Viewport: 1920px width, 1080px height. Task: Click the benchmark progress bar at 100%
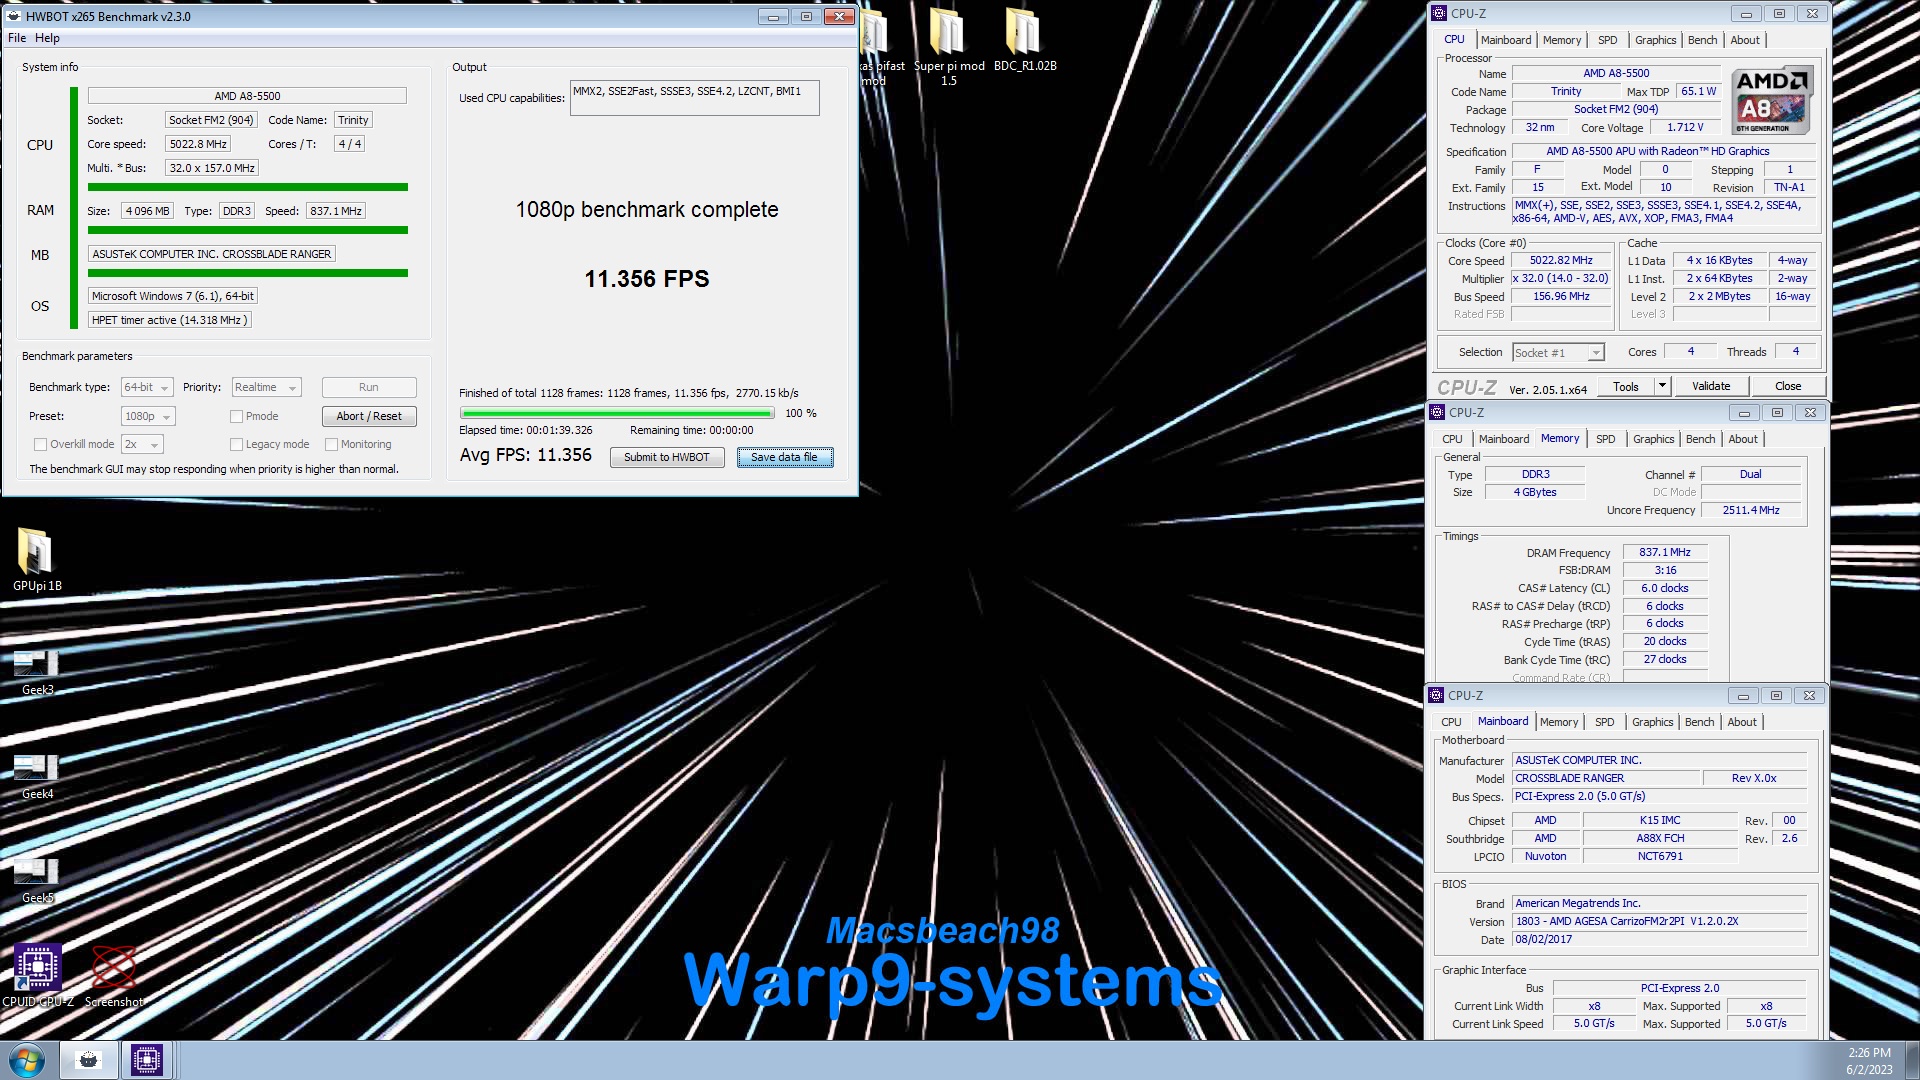[x=617, y=413]
